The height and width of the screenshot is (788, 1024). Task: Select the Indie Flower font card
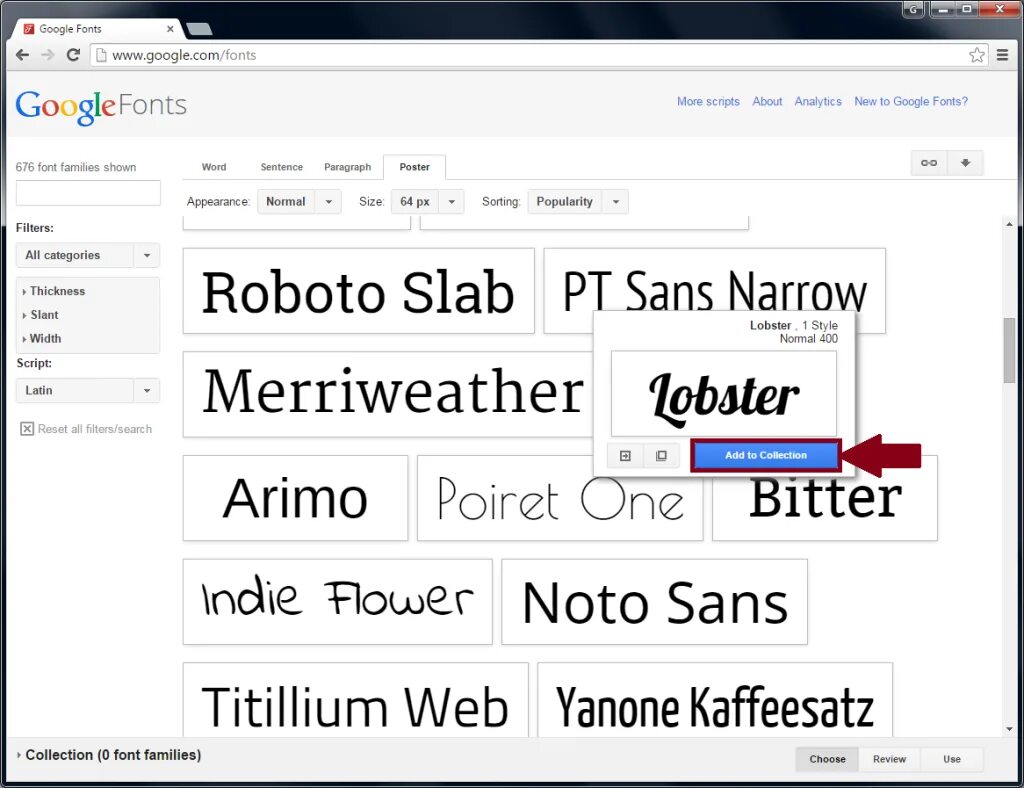pyautogui.click(x=338, y=601)
